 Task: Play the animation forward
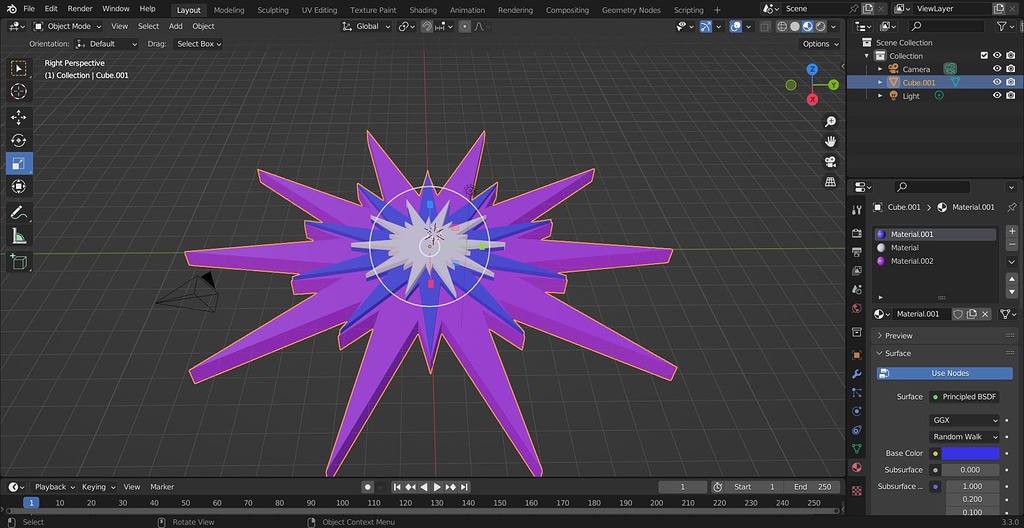point(437,487)
